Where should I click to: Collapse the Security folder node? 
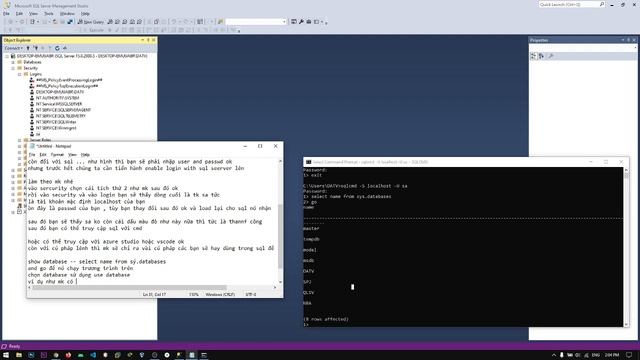[x=13, y=68]
